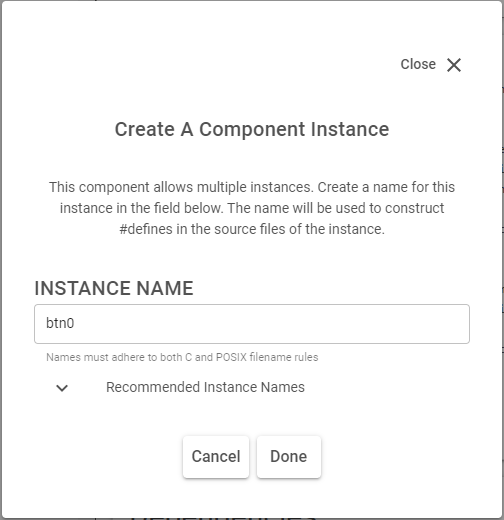Screen dimensions: 504x520
Task: Confirm with the Done button
Action: [289, 457]
